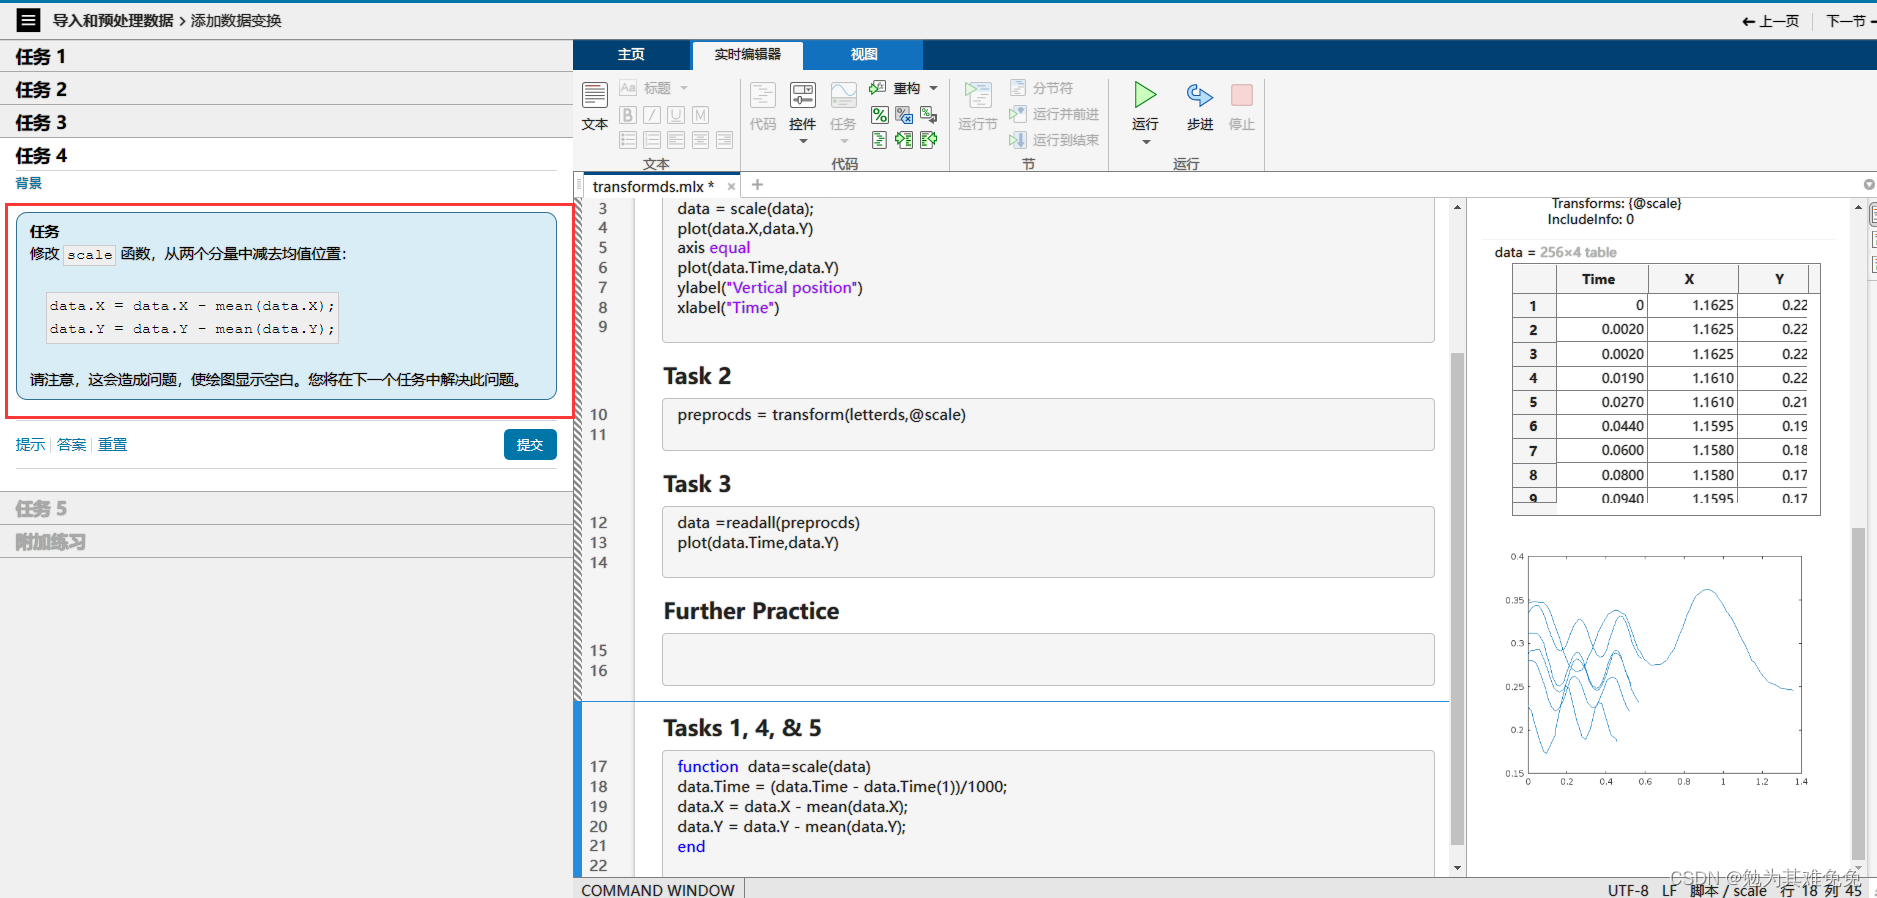Toggle Monospace (M) formatting
The height and width of the screenshot is (898, 1877).
pyautogui.click(x=700, y=115)
